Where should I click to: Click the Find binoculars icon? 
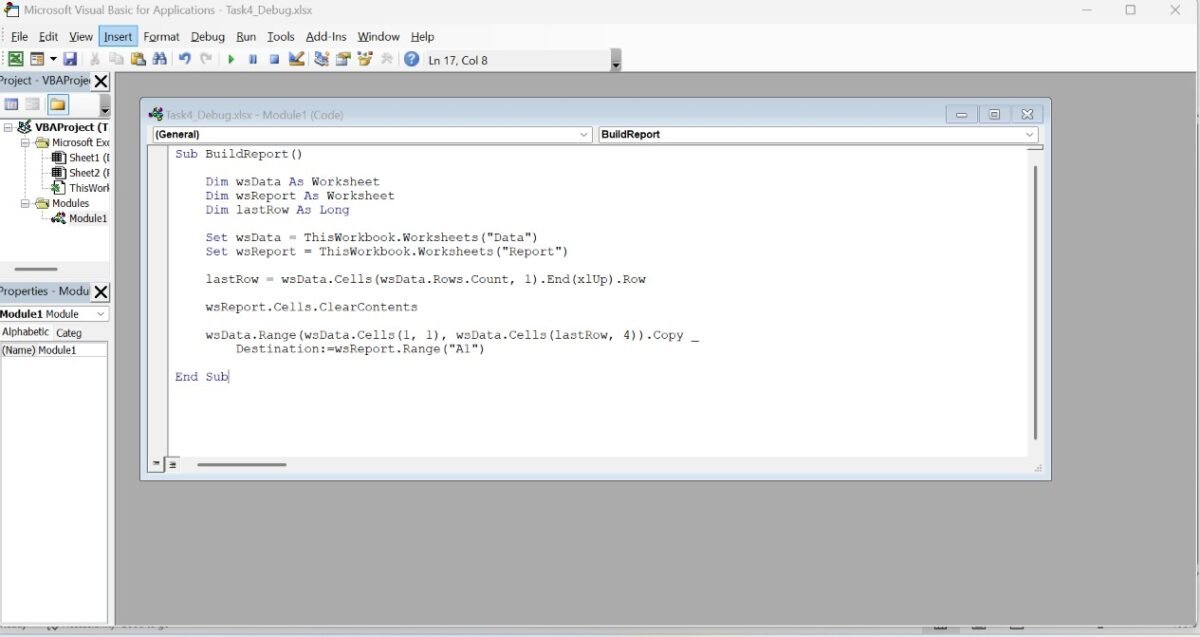click(159, 60)
